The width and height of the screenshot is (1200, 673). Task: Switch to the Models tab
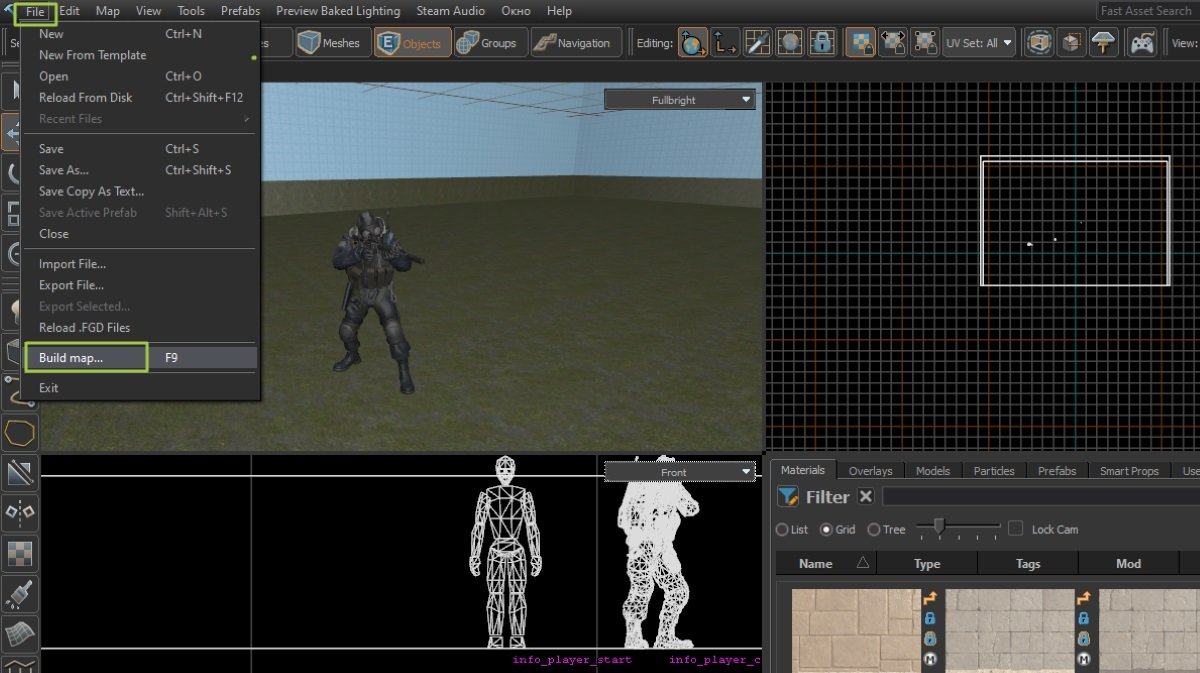coord(933,471)
